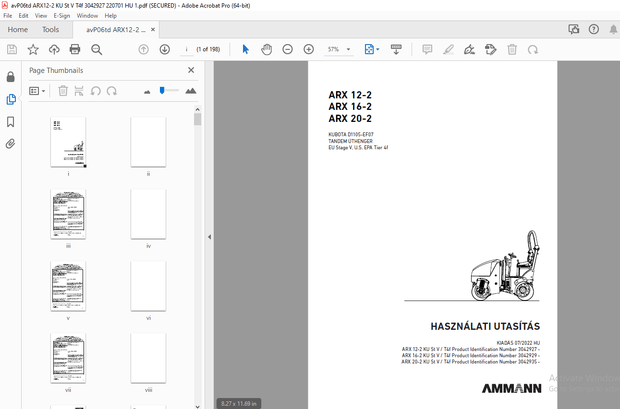Click the Save file icon
Screen dimensions: 620x409
click(x=12, y=49)
